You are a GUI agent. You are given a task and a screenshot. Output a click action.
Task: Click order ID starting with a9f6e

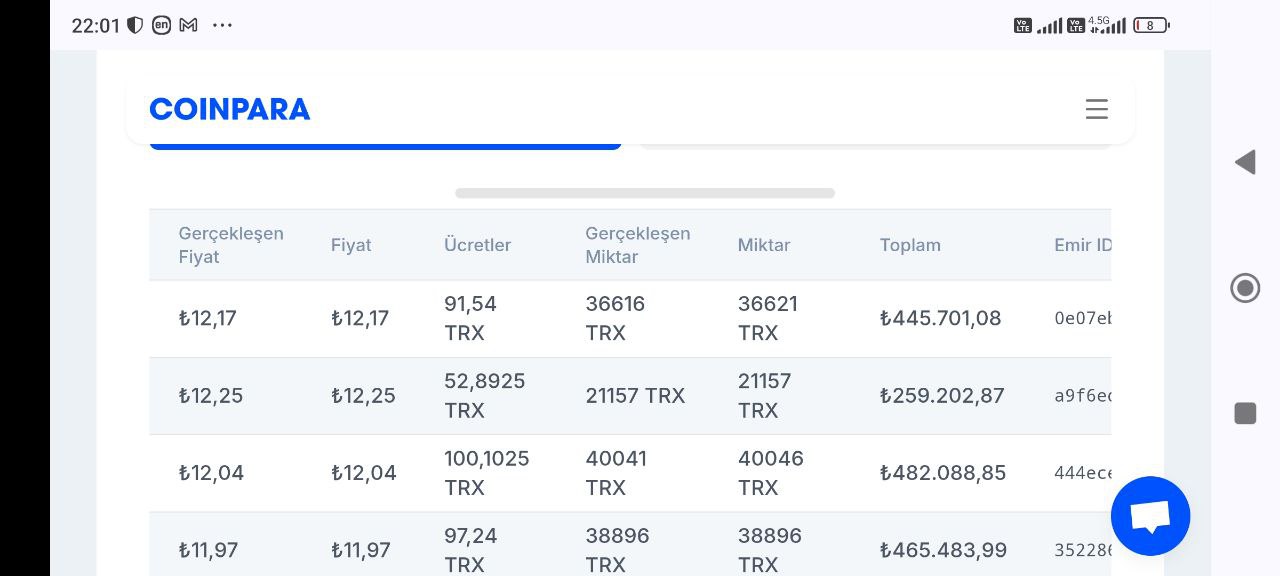1083,396
